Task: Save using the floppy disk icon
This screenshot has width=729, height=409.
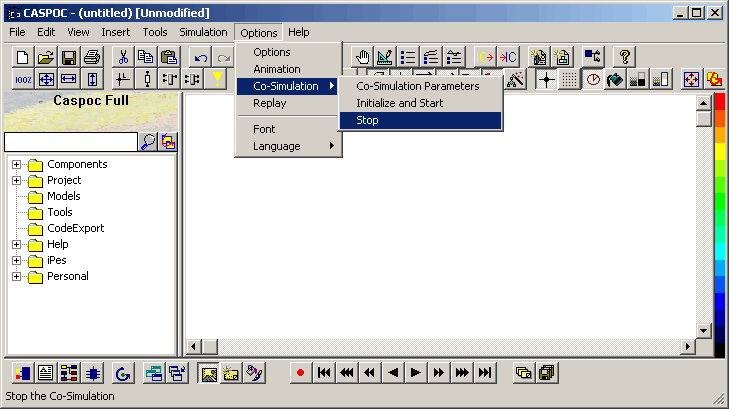Action: (69, 57)
